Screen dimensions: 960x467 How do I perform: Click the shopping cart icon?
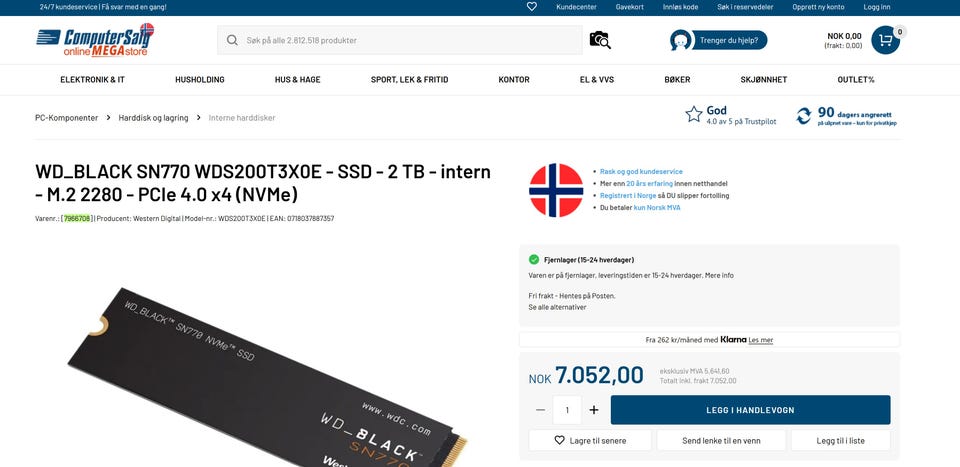tap(885, 40)
